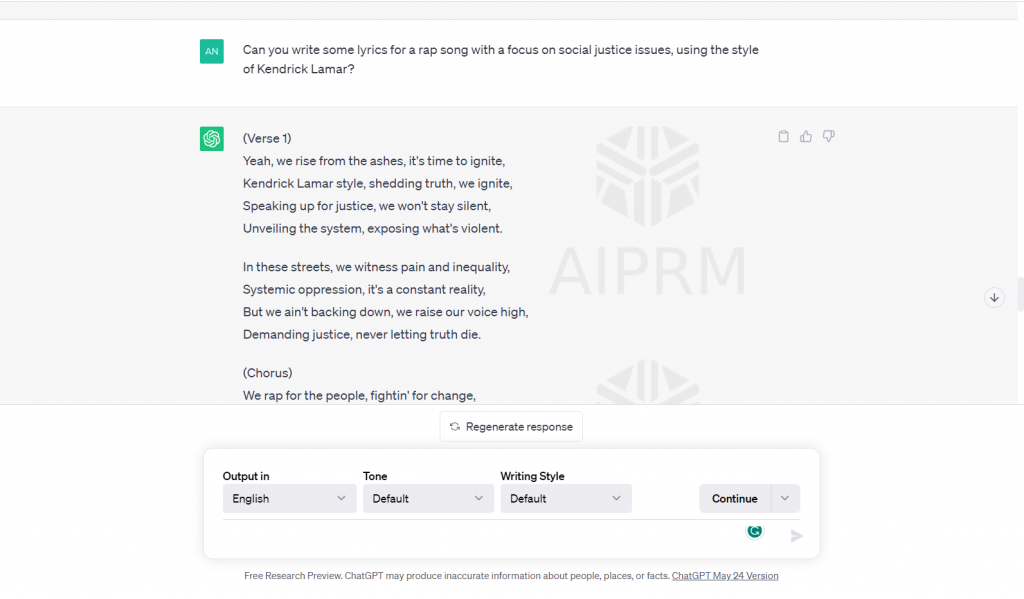Jump to bottom with the down-arrow button
The height and width of the screenshot is (599, 1024).
(x=994, y=297)
